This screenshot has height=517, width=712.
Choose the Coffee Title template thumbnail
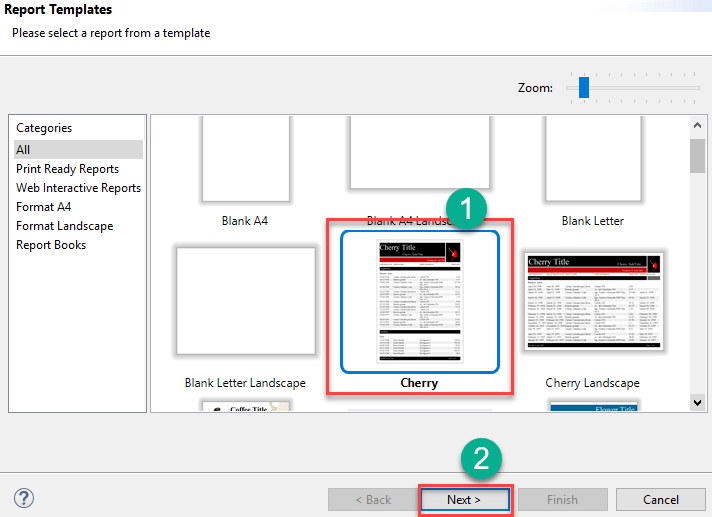coord(245,406)
